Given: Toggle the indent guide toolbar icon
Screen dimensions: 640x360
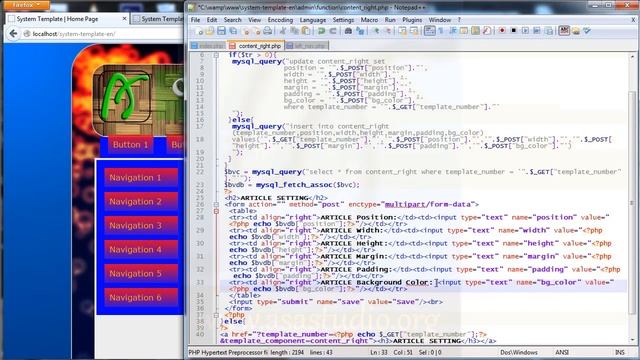Looking at the screenshot, I should (x=453, y=31).
